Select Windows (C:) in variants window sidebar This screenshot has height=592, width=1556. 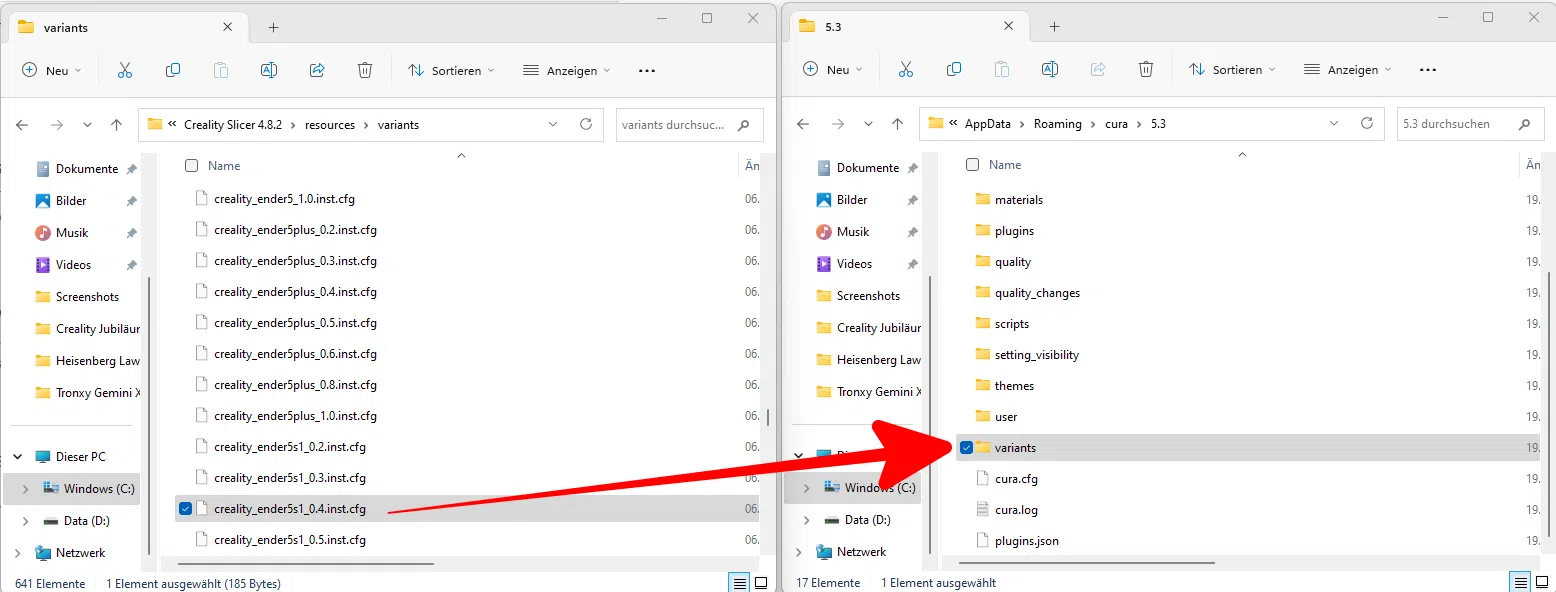[72, 489]
